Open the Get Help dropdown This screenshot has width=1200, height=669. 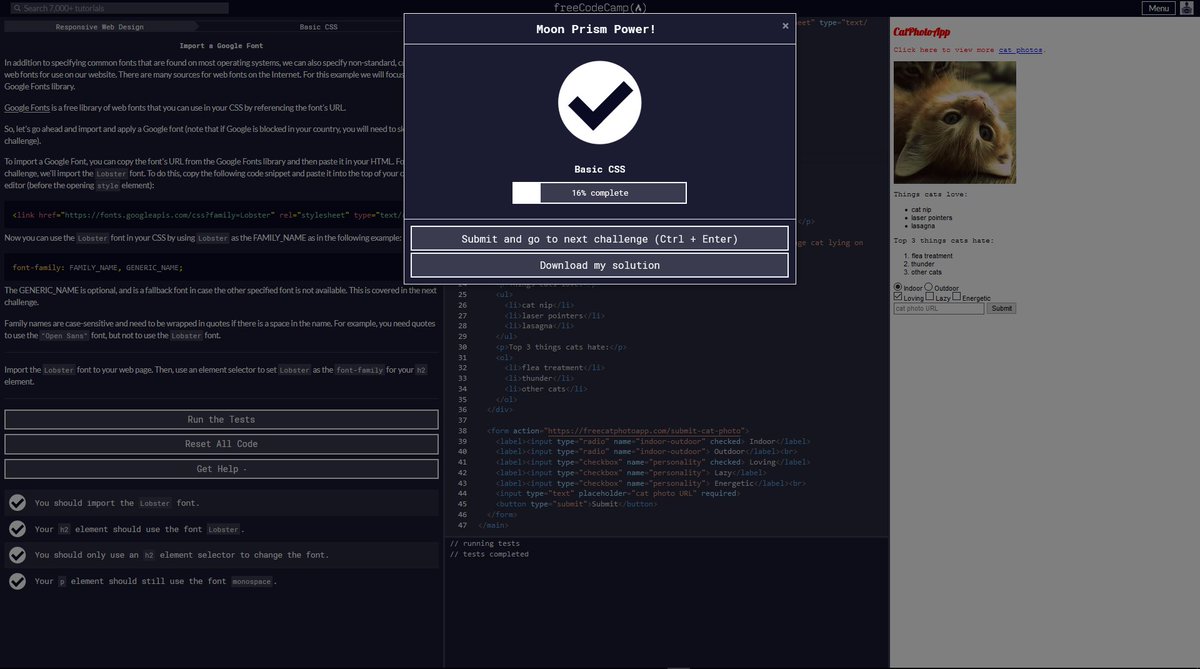221,469
